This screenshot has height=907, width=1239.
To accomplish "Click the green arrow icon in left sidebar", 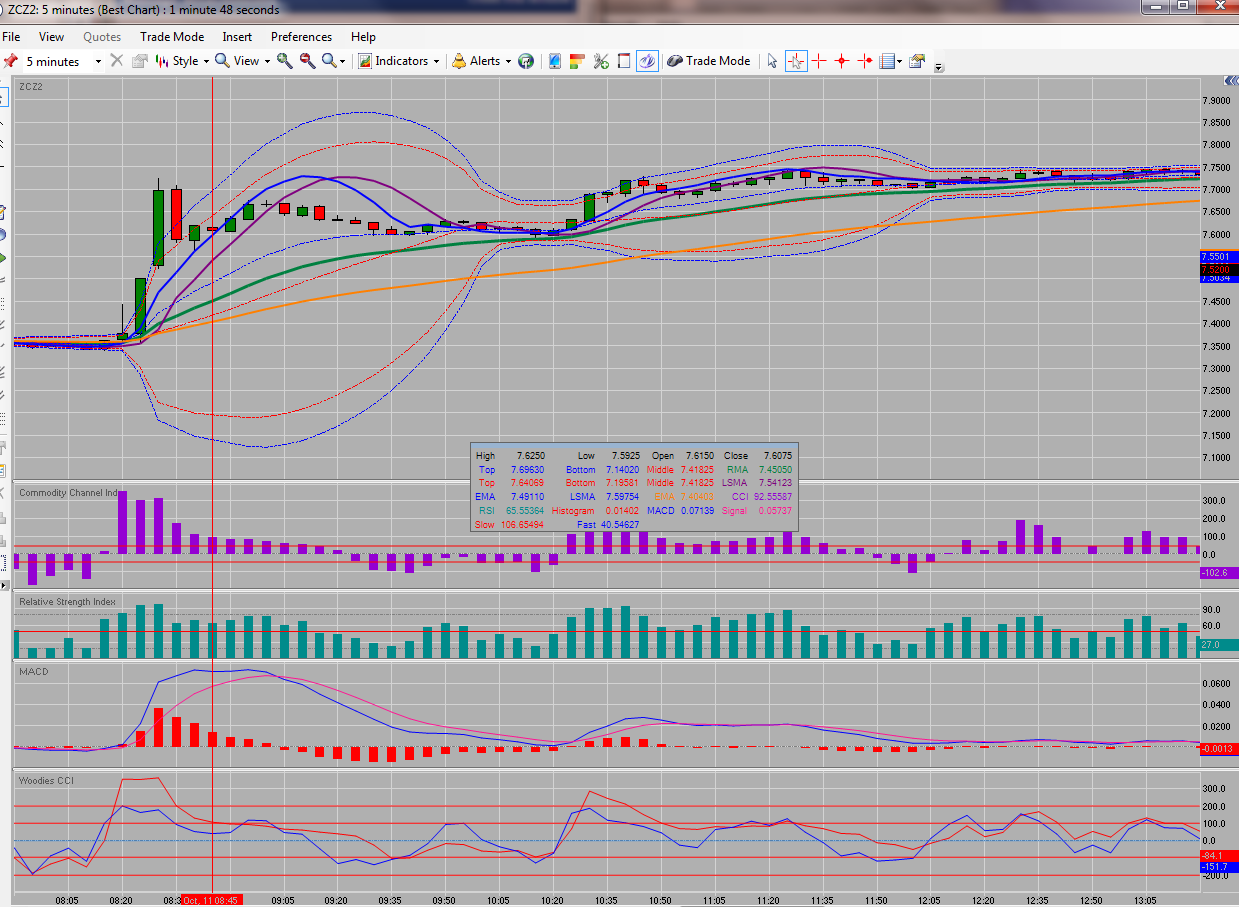I will point(4,258).
